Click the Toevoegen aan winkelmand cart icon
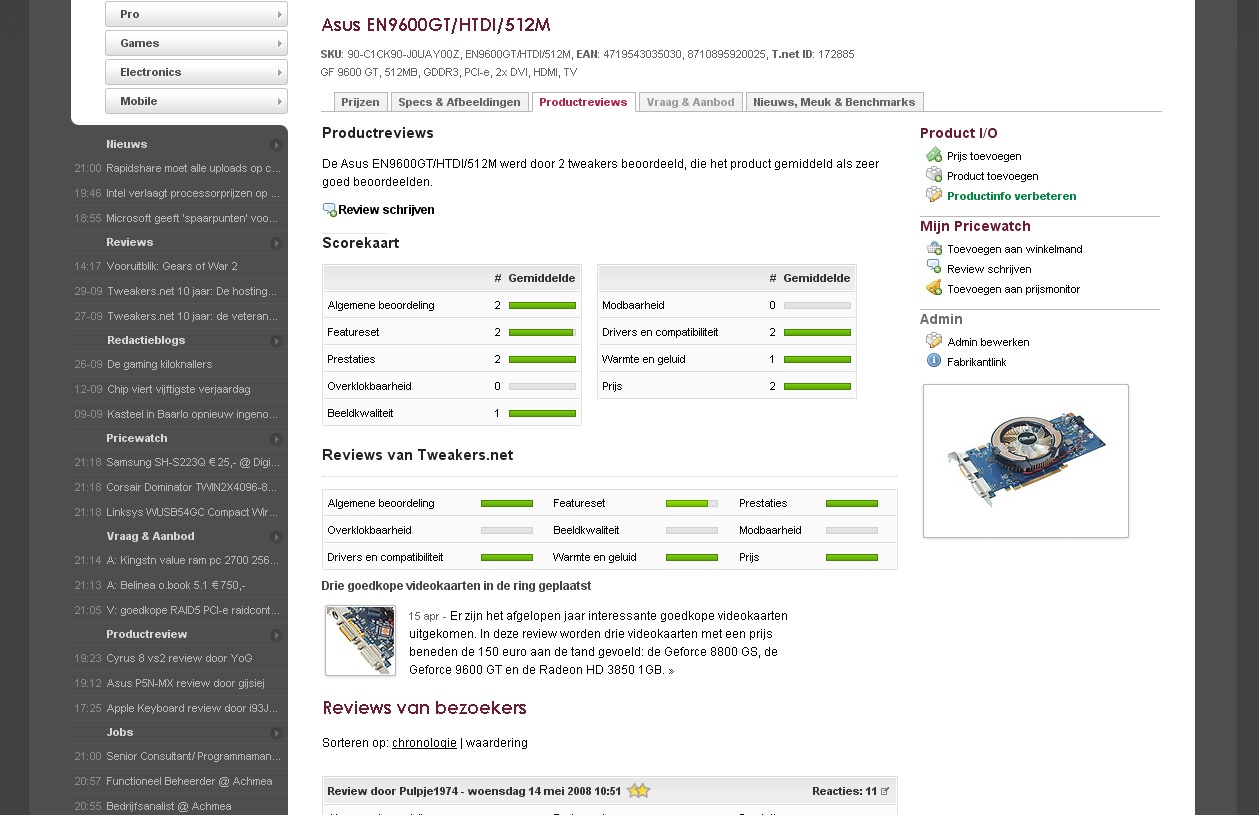This screenshot has height=815, width=1259. point(934,248)
